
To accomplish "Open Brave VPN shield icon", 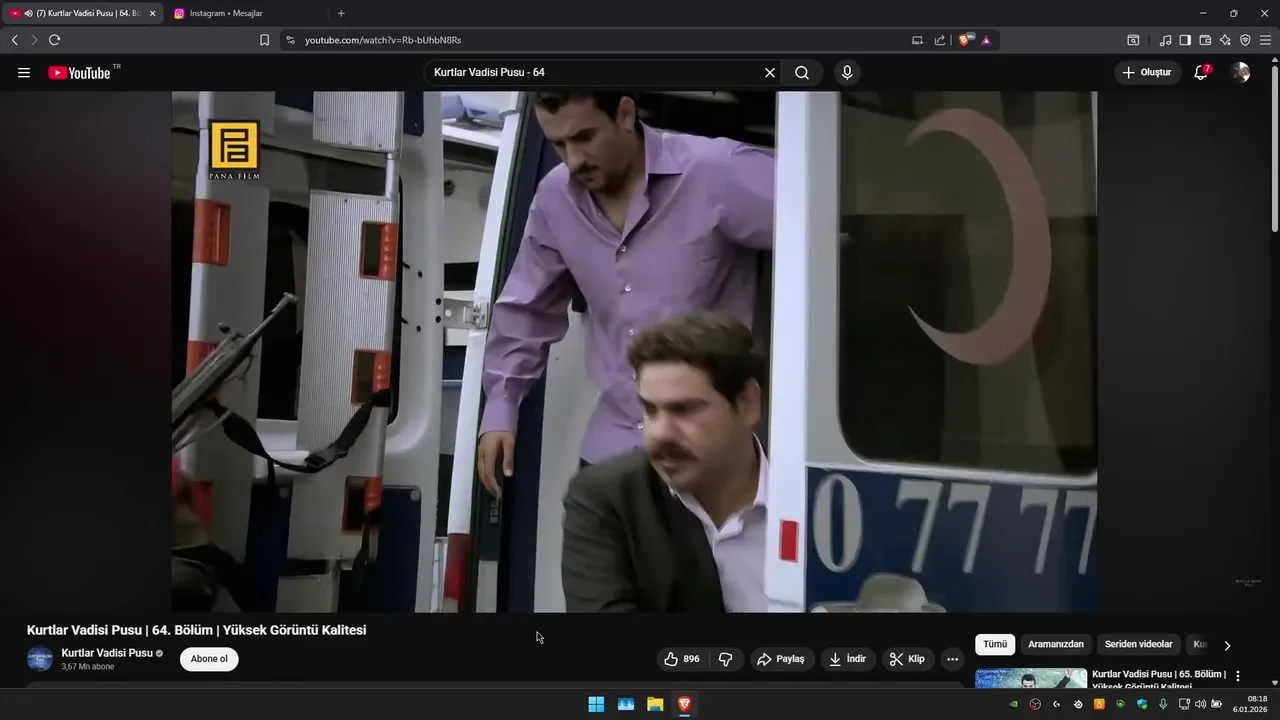I will tap(1245, 40).
